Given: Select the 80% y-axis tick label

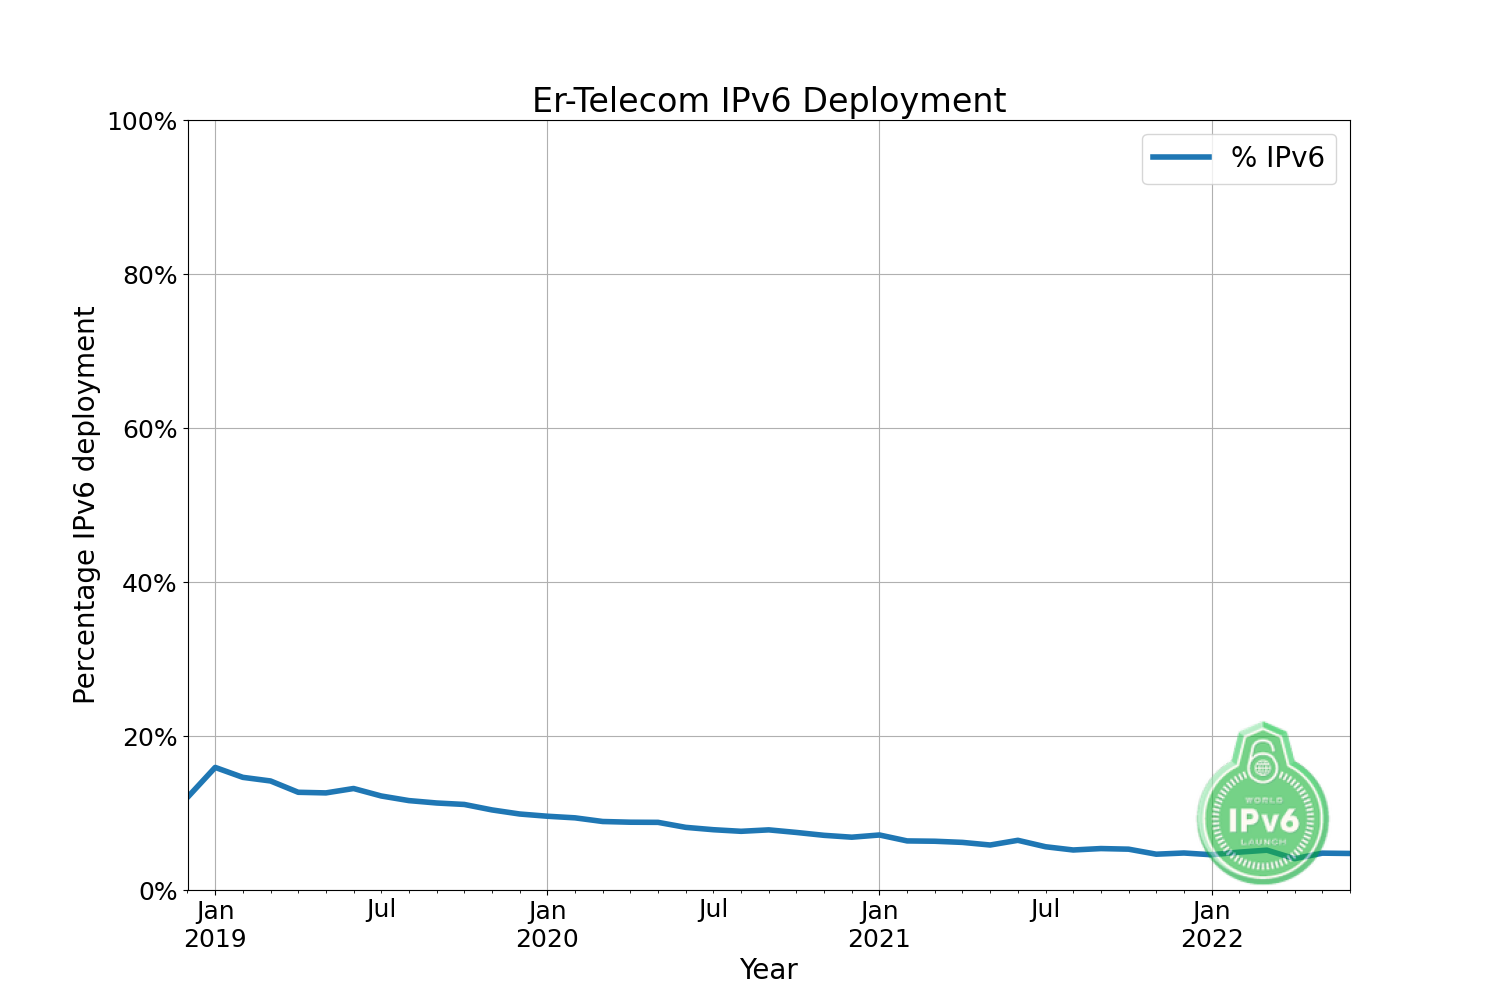Looking at the screenshot, I should point(149,276).
